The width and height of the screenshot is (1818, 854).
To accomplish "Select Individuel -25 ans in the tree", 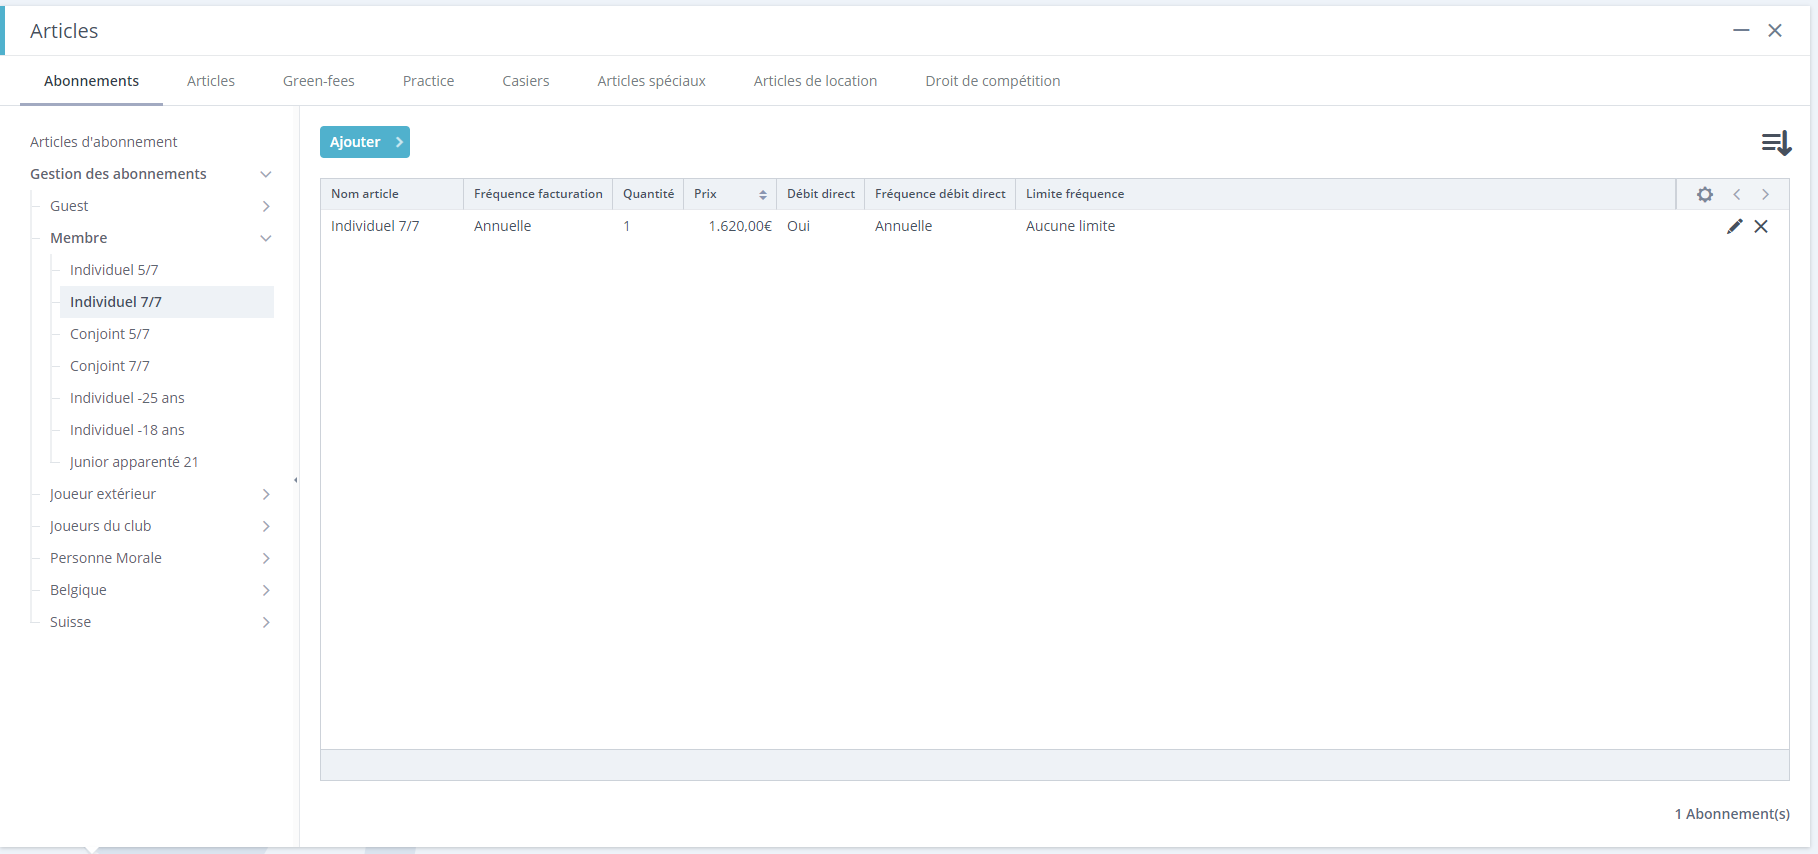I will (x=127, y=398).
